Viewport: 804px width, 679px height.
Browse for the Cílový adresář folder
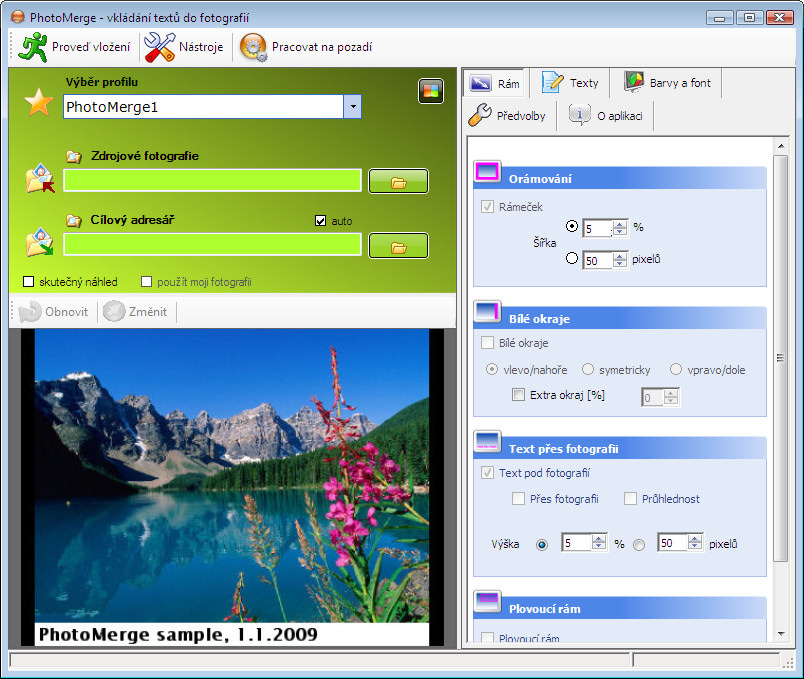click(x=398, y=246)
